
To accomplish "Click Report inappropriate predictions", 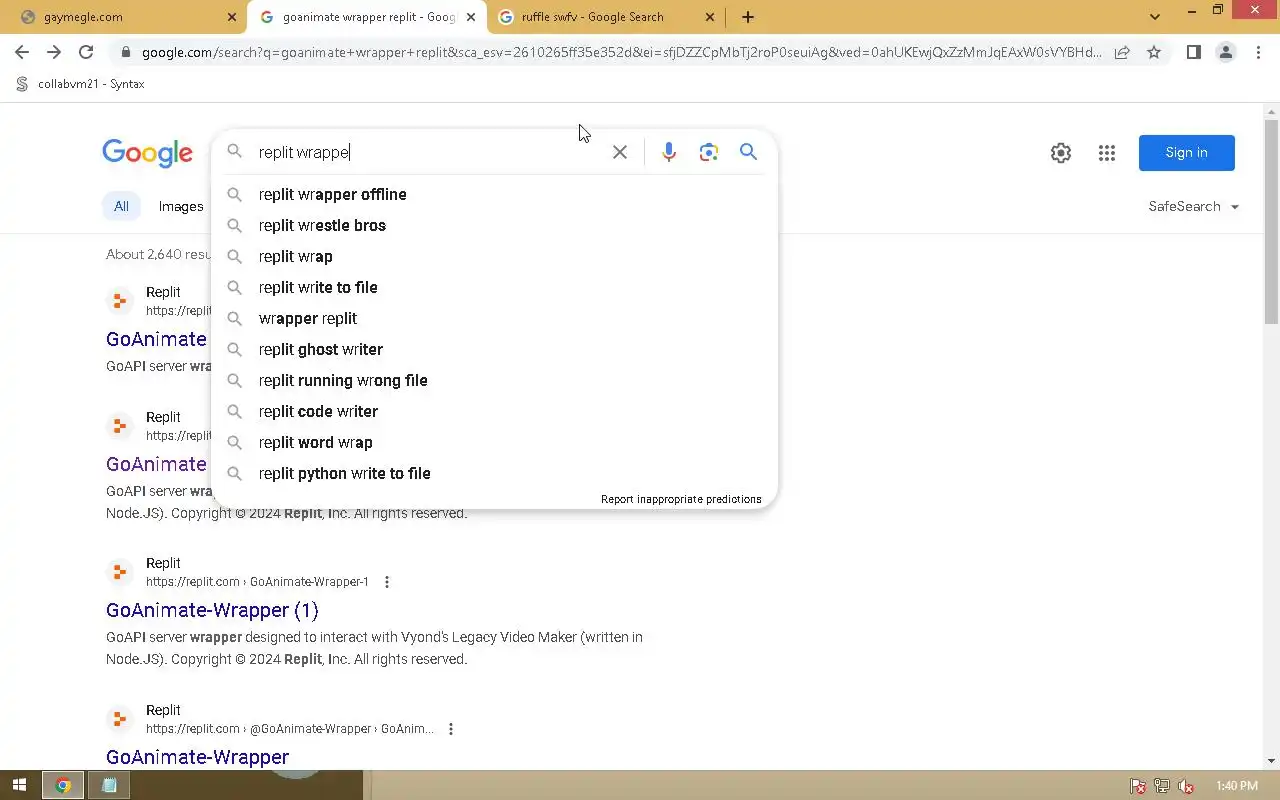I will click(681, 499).
